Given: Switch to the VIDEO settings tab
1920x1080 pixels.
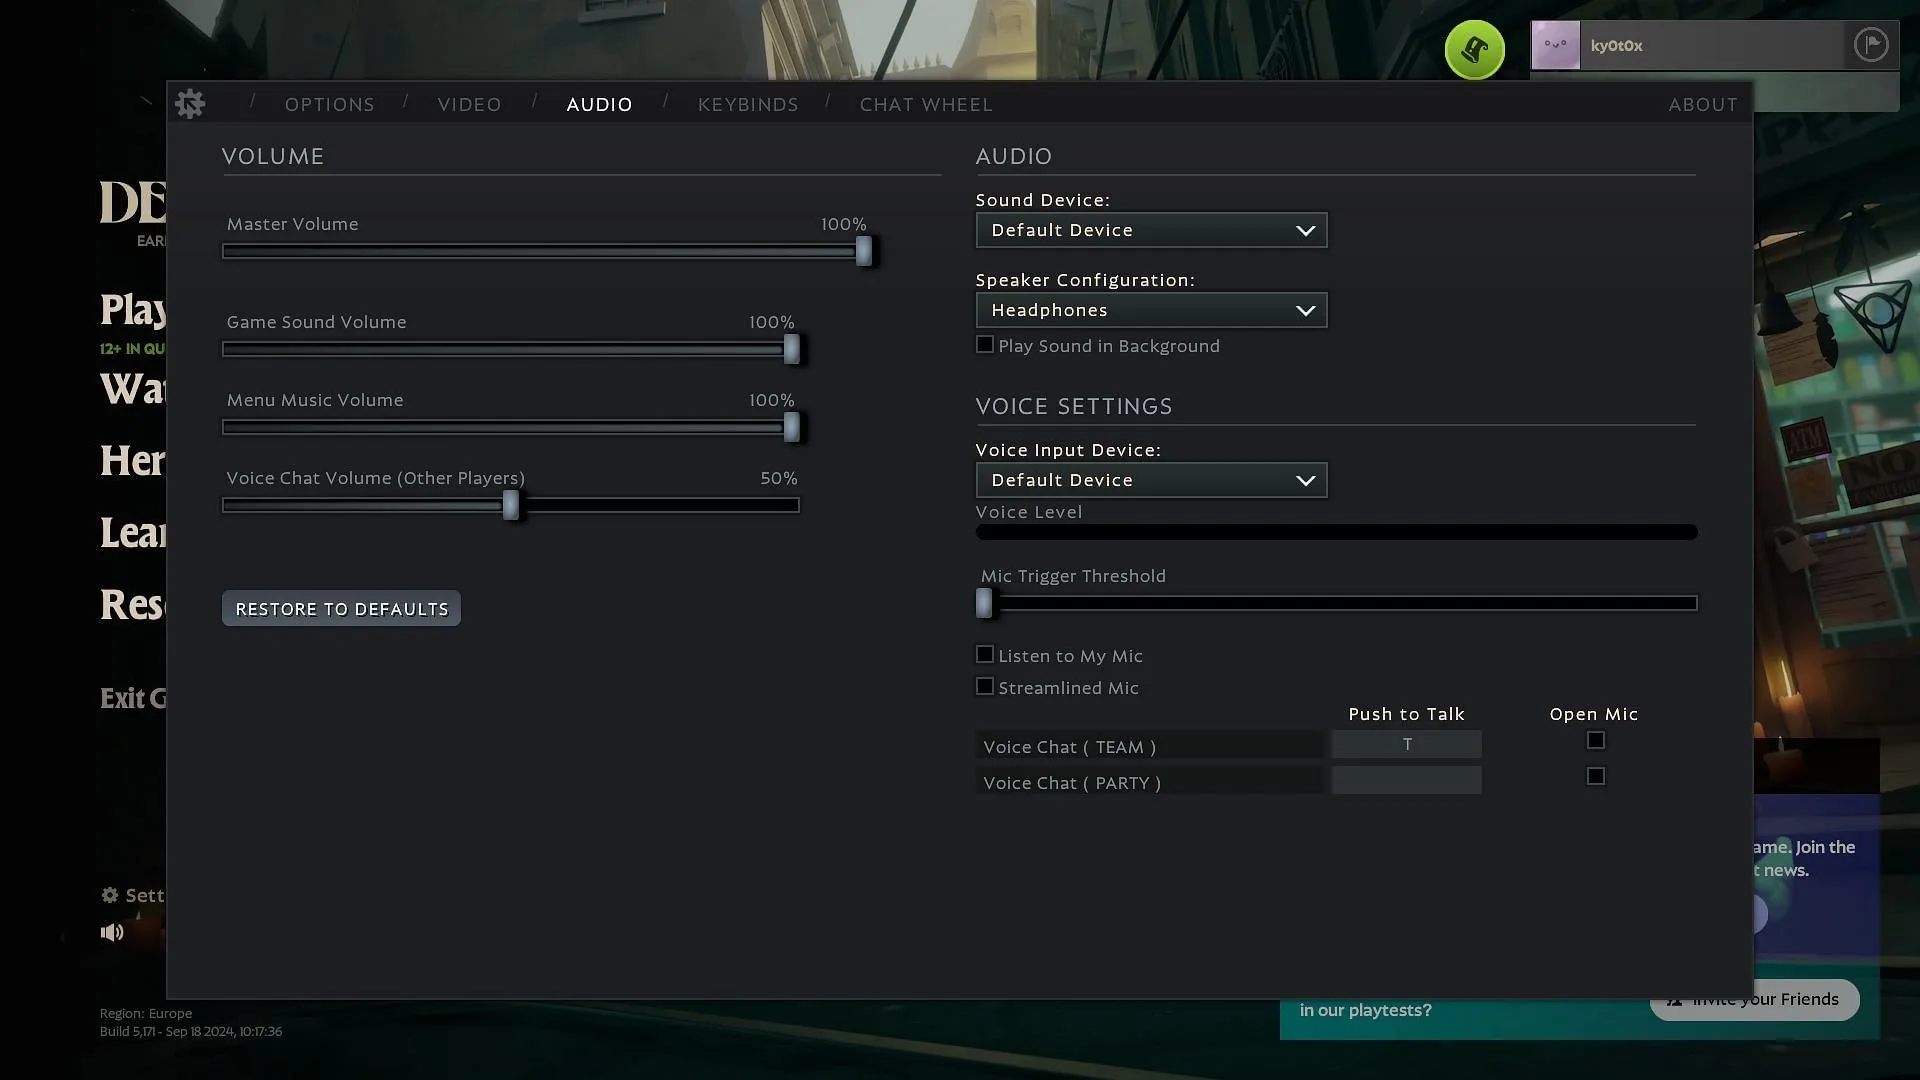Looking at the screenshot, I should pyautogui.click(x=469, y=104).
